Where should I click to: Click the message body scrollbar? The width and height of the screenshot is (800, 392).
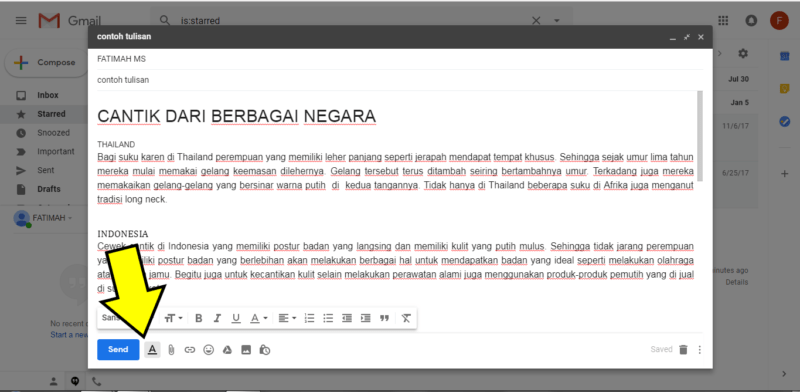coord(699,136)
